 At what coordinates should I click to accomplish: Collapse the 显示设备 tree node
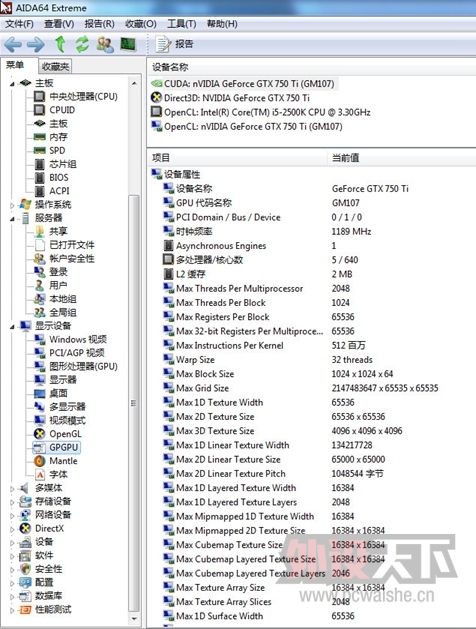tap(12, 327)
